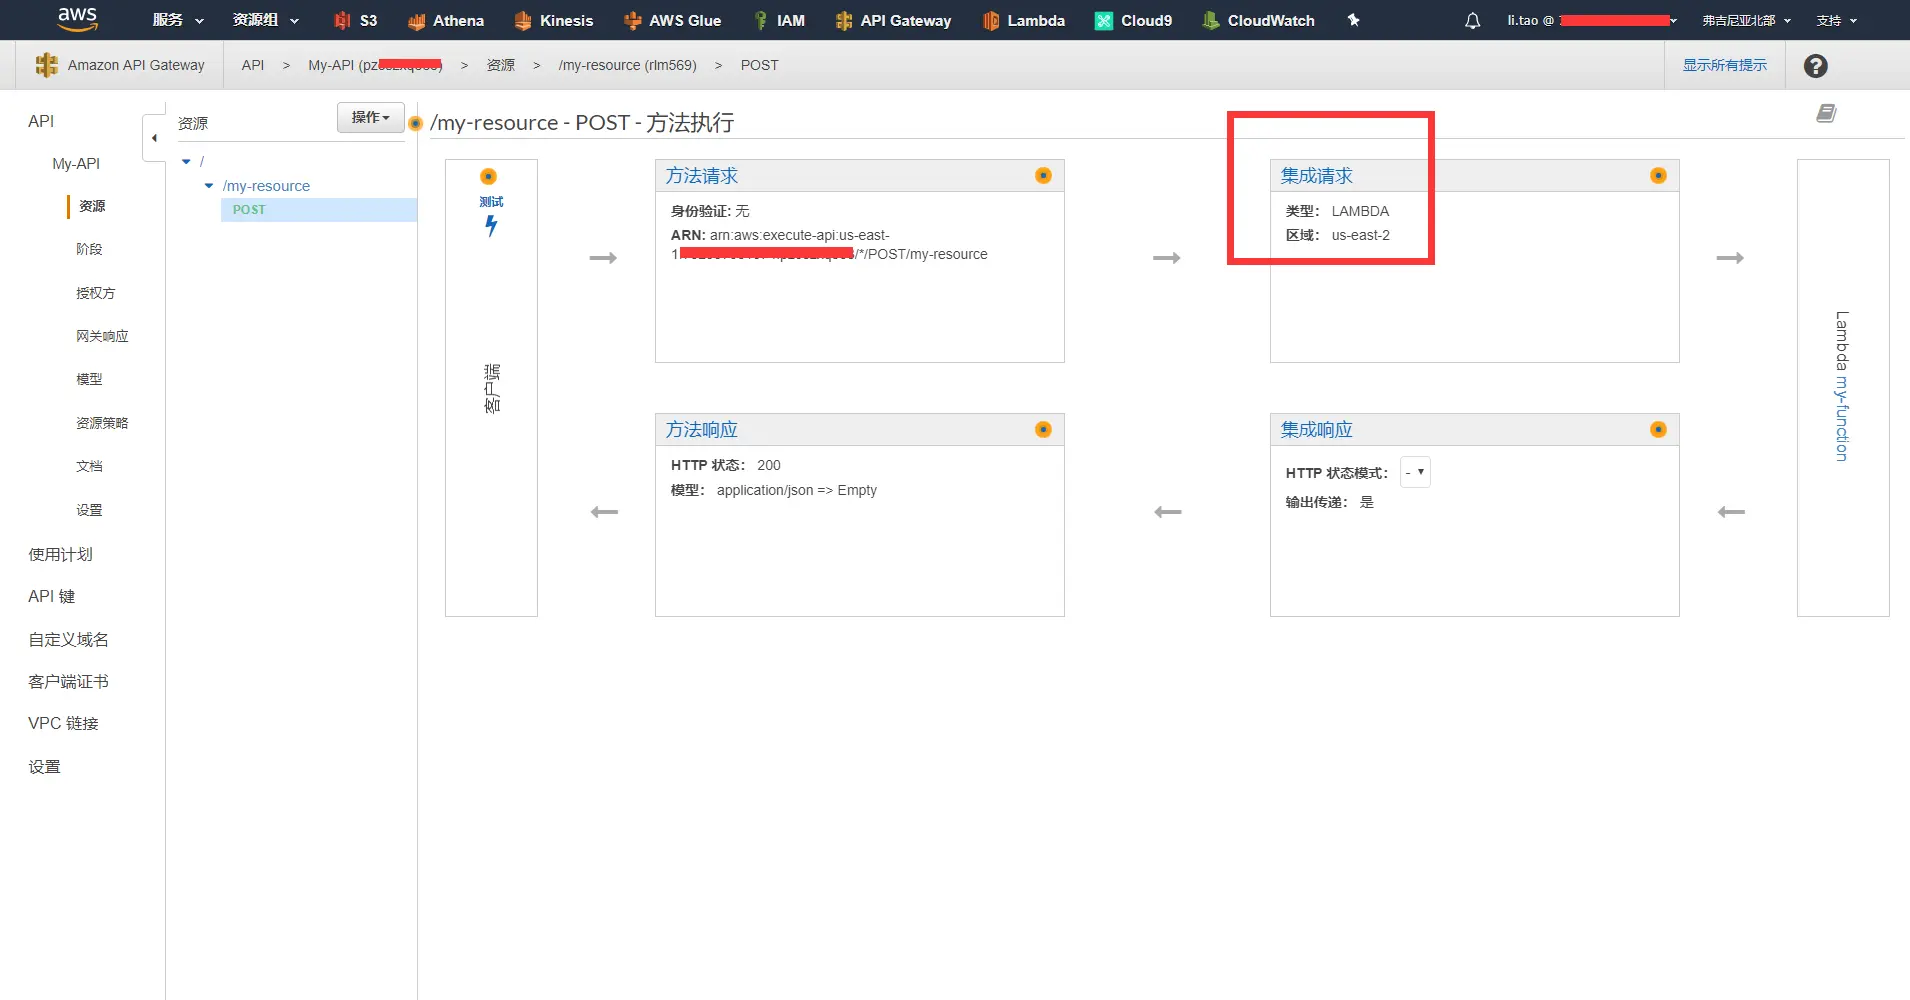Click the My-API breadcrumb link

(375, 65)
